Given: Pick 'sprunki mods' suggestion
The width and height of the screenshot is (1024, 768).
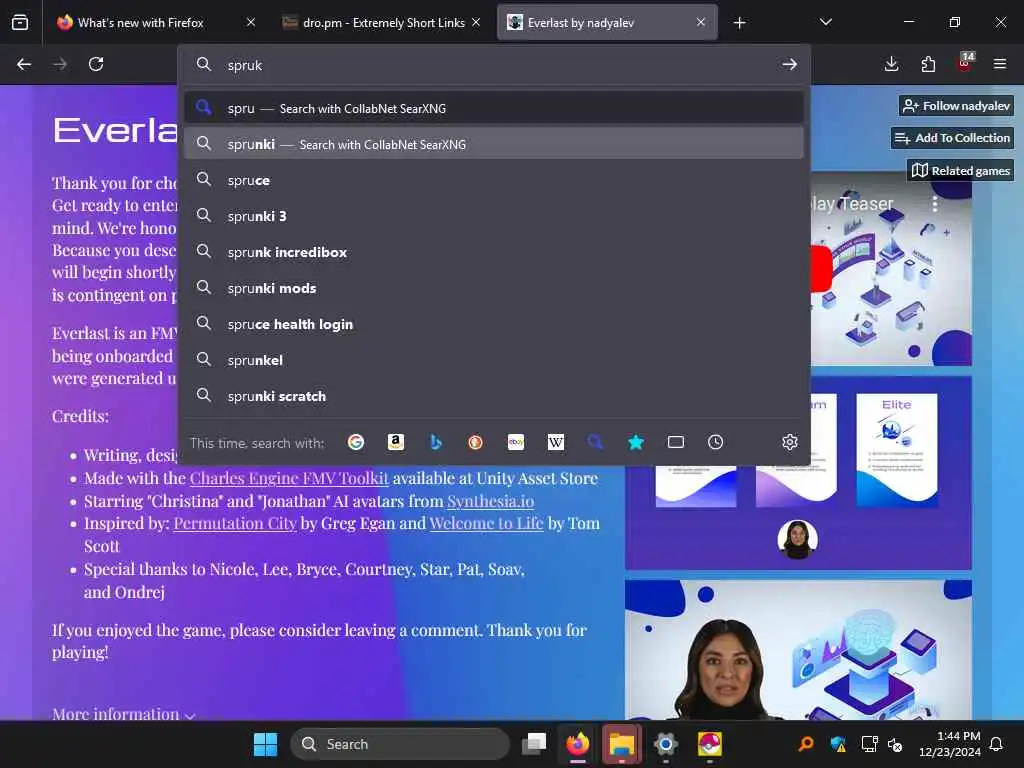Looking at the screenshot, I should (494, 288).
